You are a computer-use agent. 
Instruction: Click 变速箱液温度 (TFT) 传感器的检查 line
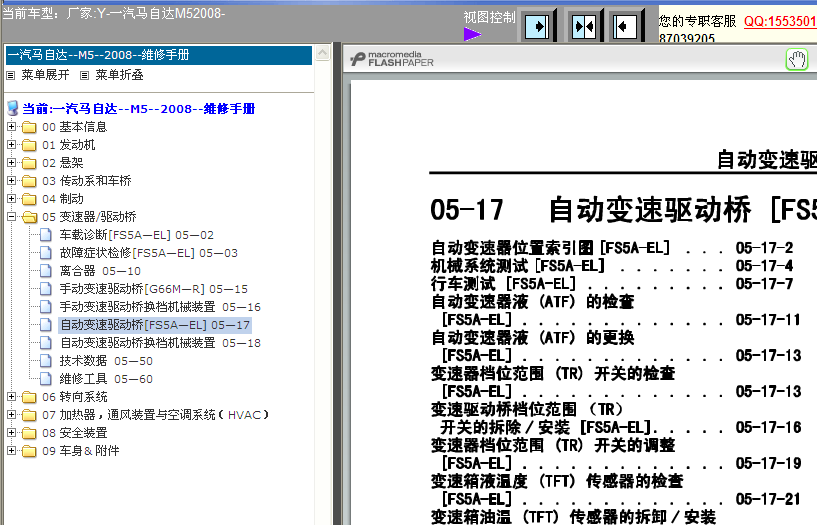pos(557,481)
